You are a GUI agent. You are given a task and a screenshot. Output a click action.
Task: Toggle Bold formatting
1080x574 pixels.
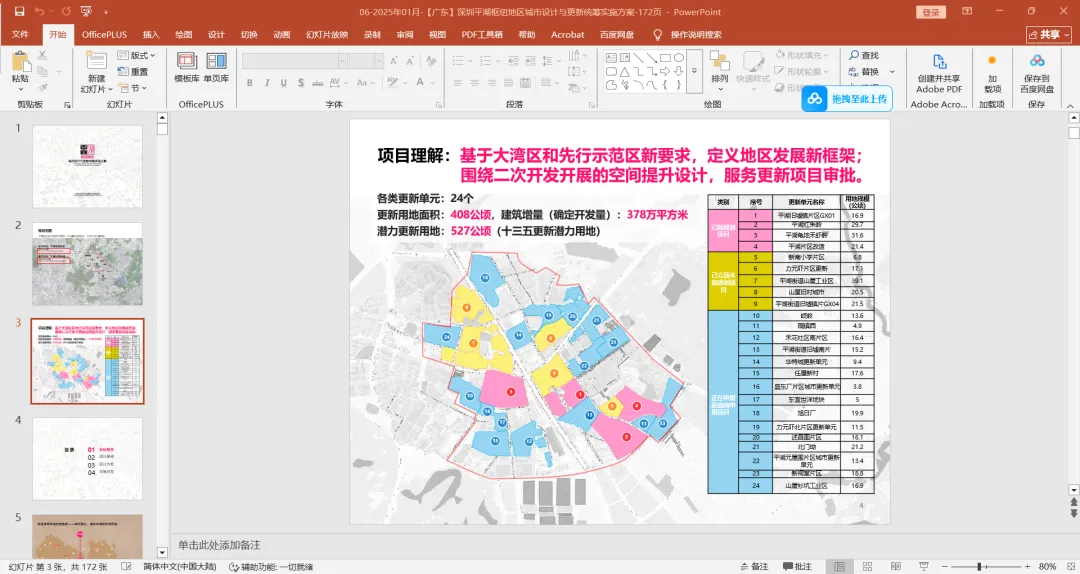[249, 83]
